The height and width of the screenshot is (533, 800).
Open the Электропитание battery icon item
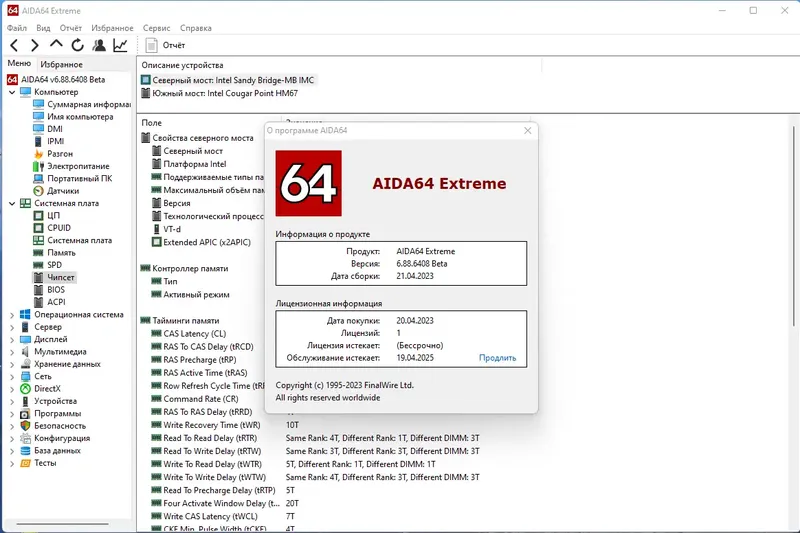[38, 166]
